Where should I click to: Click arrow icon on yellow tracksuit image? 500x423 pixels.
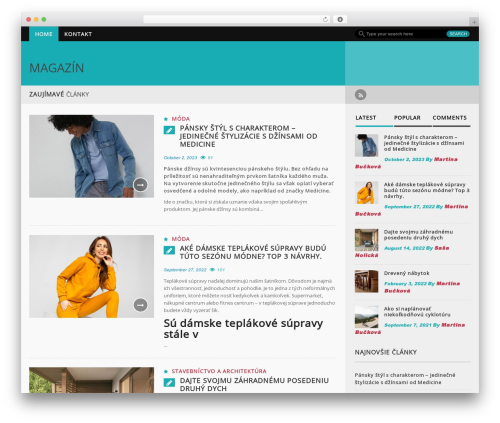[141, 305]
